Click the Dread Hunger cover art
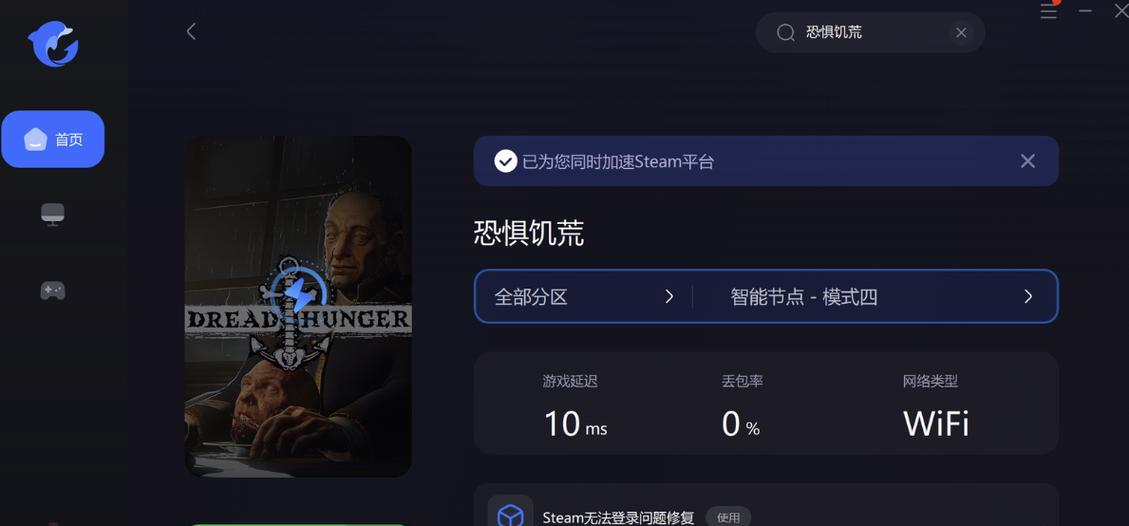 tap(298, 306)
